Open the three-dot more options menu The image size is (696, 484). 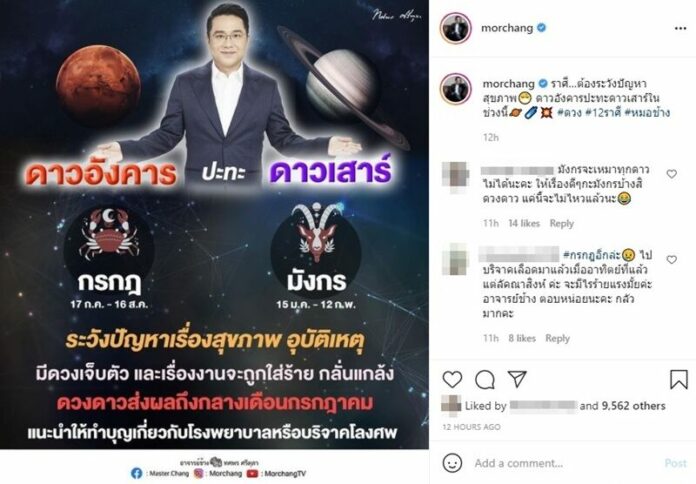click(680, 28)
